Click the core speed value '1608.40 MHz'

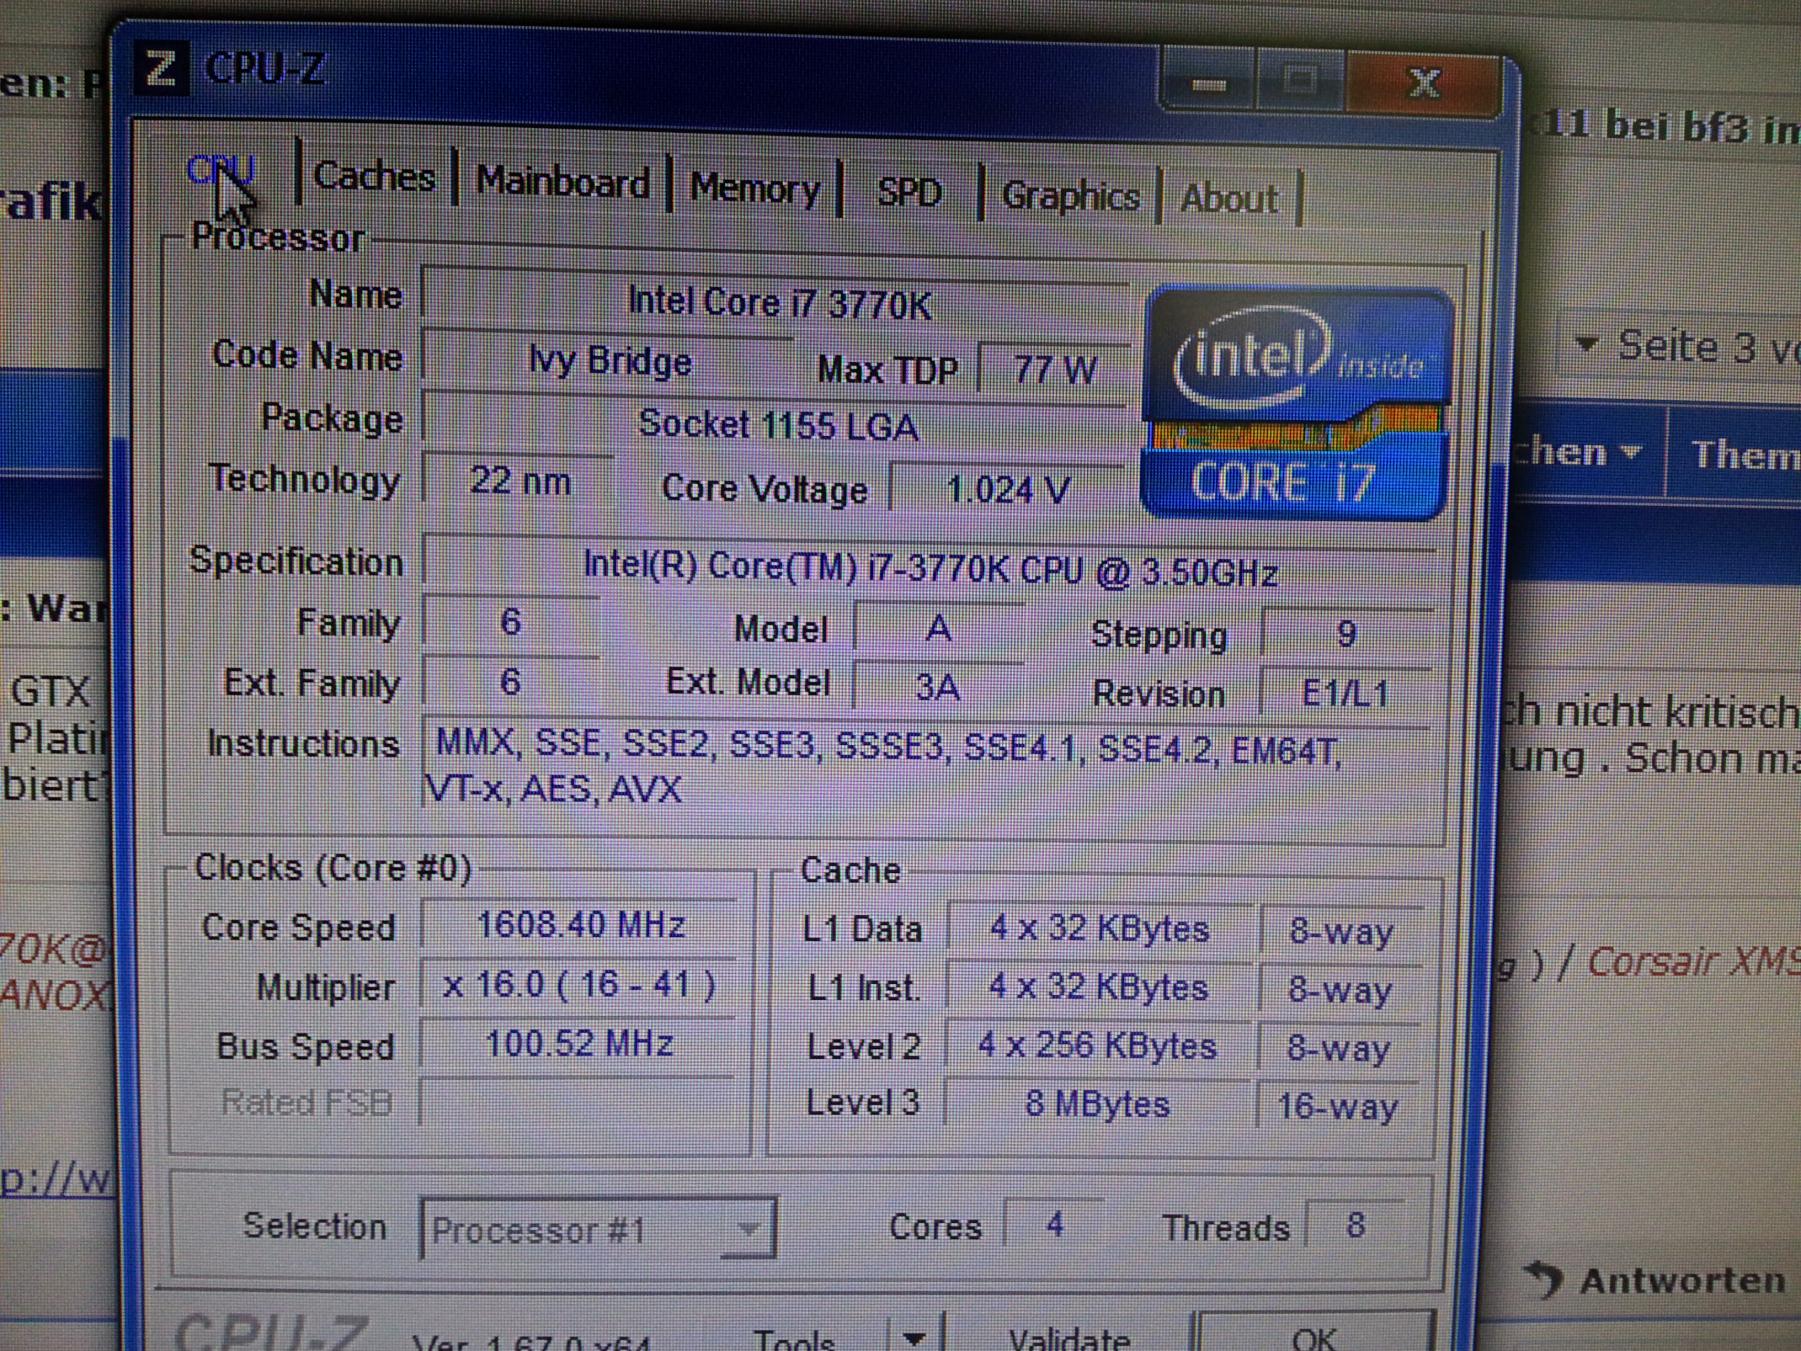coord(579,925)
